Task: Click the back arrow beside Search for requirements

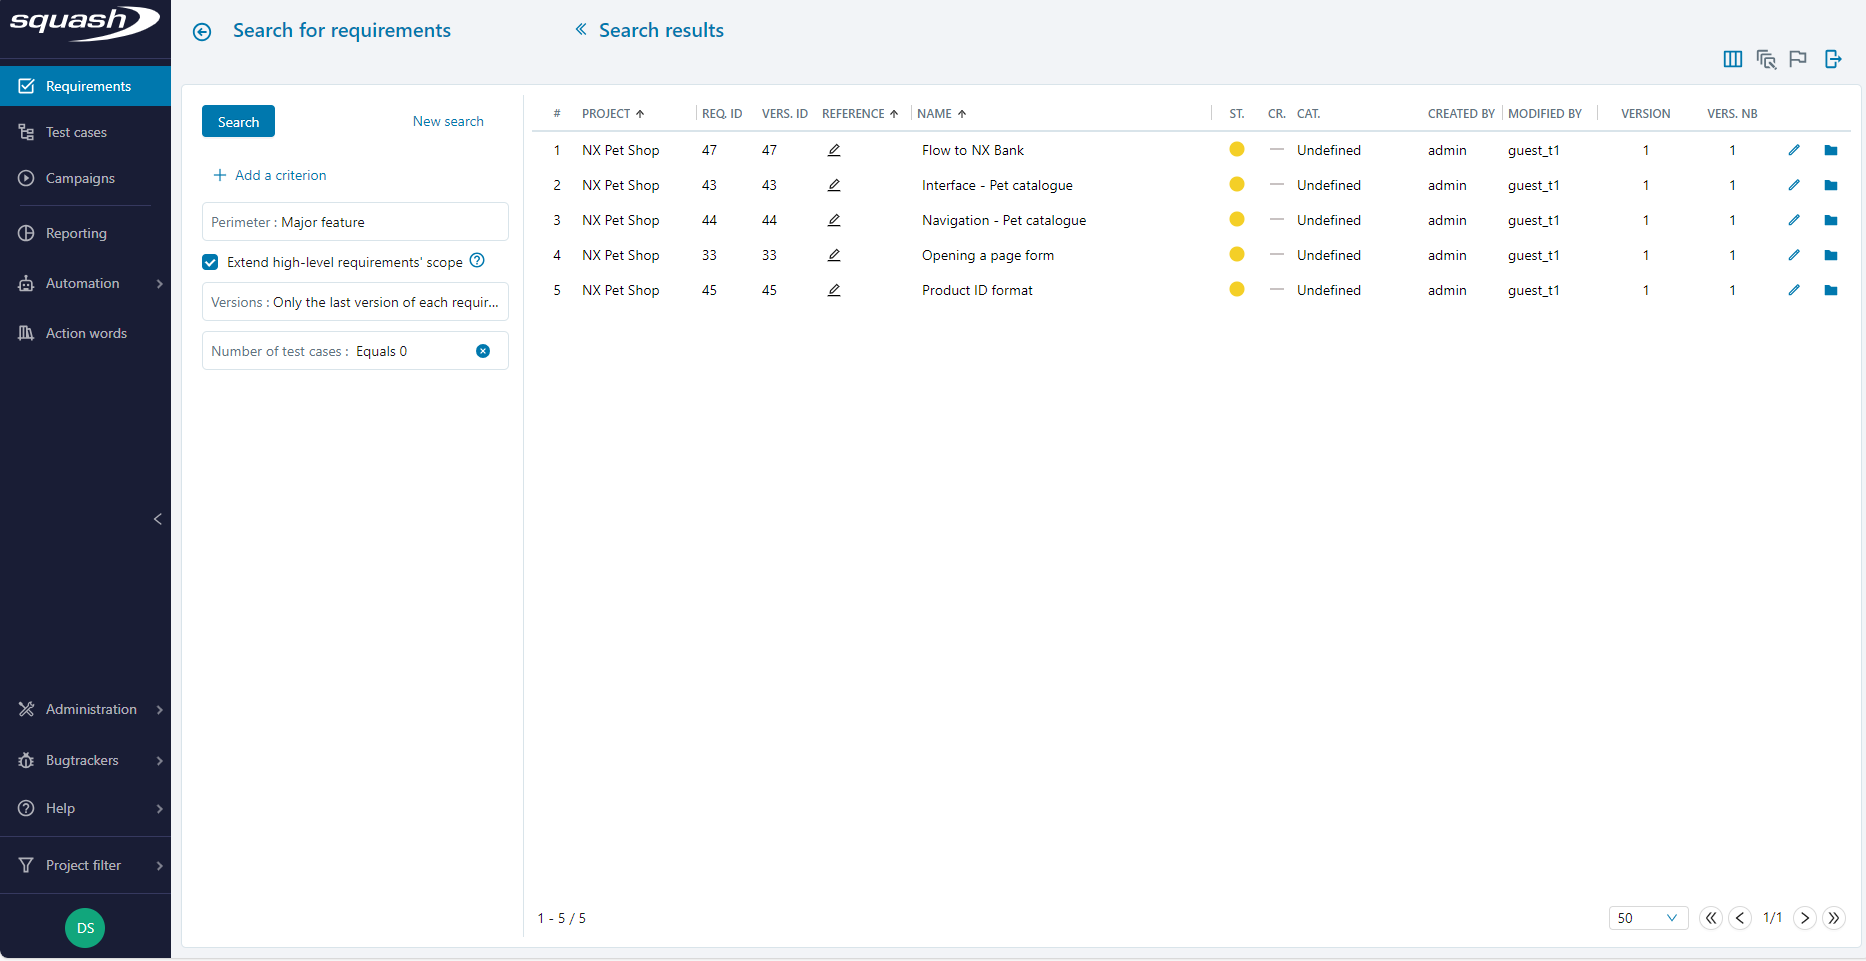Action: [x=202, y=32]
